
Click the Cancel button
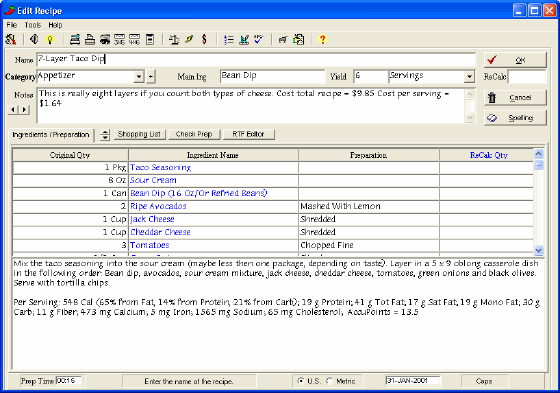click(515, 98)
